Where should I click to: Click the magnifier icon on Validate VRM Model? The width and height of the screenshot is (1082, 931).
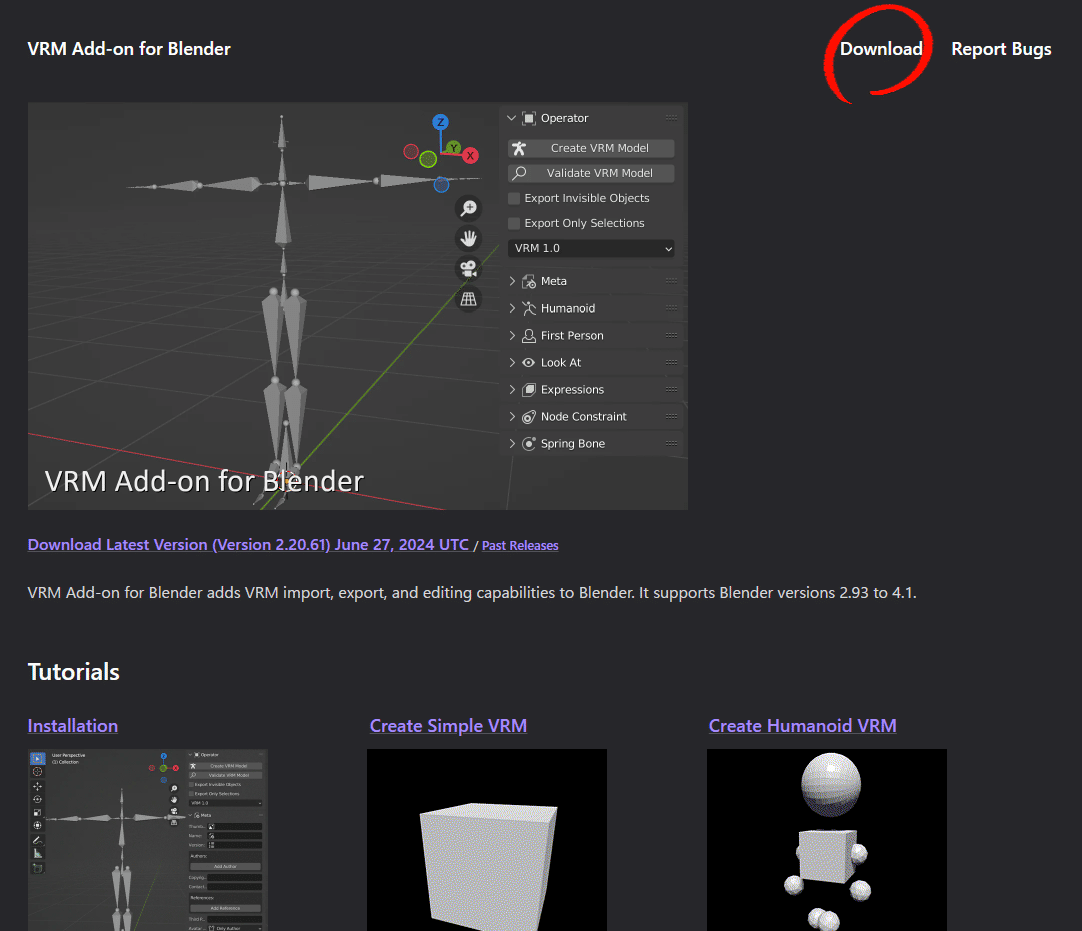point(520,173)
